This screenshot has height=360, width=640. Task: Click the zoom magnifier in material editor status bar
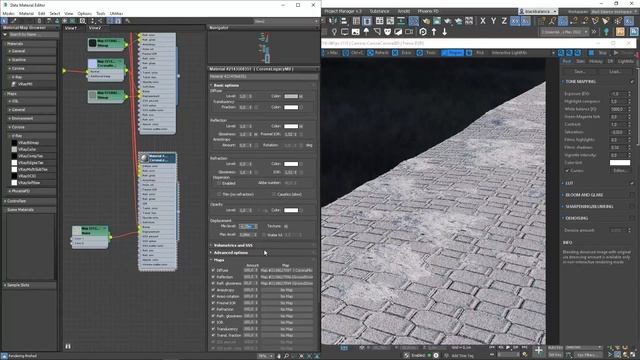287,356
